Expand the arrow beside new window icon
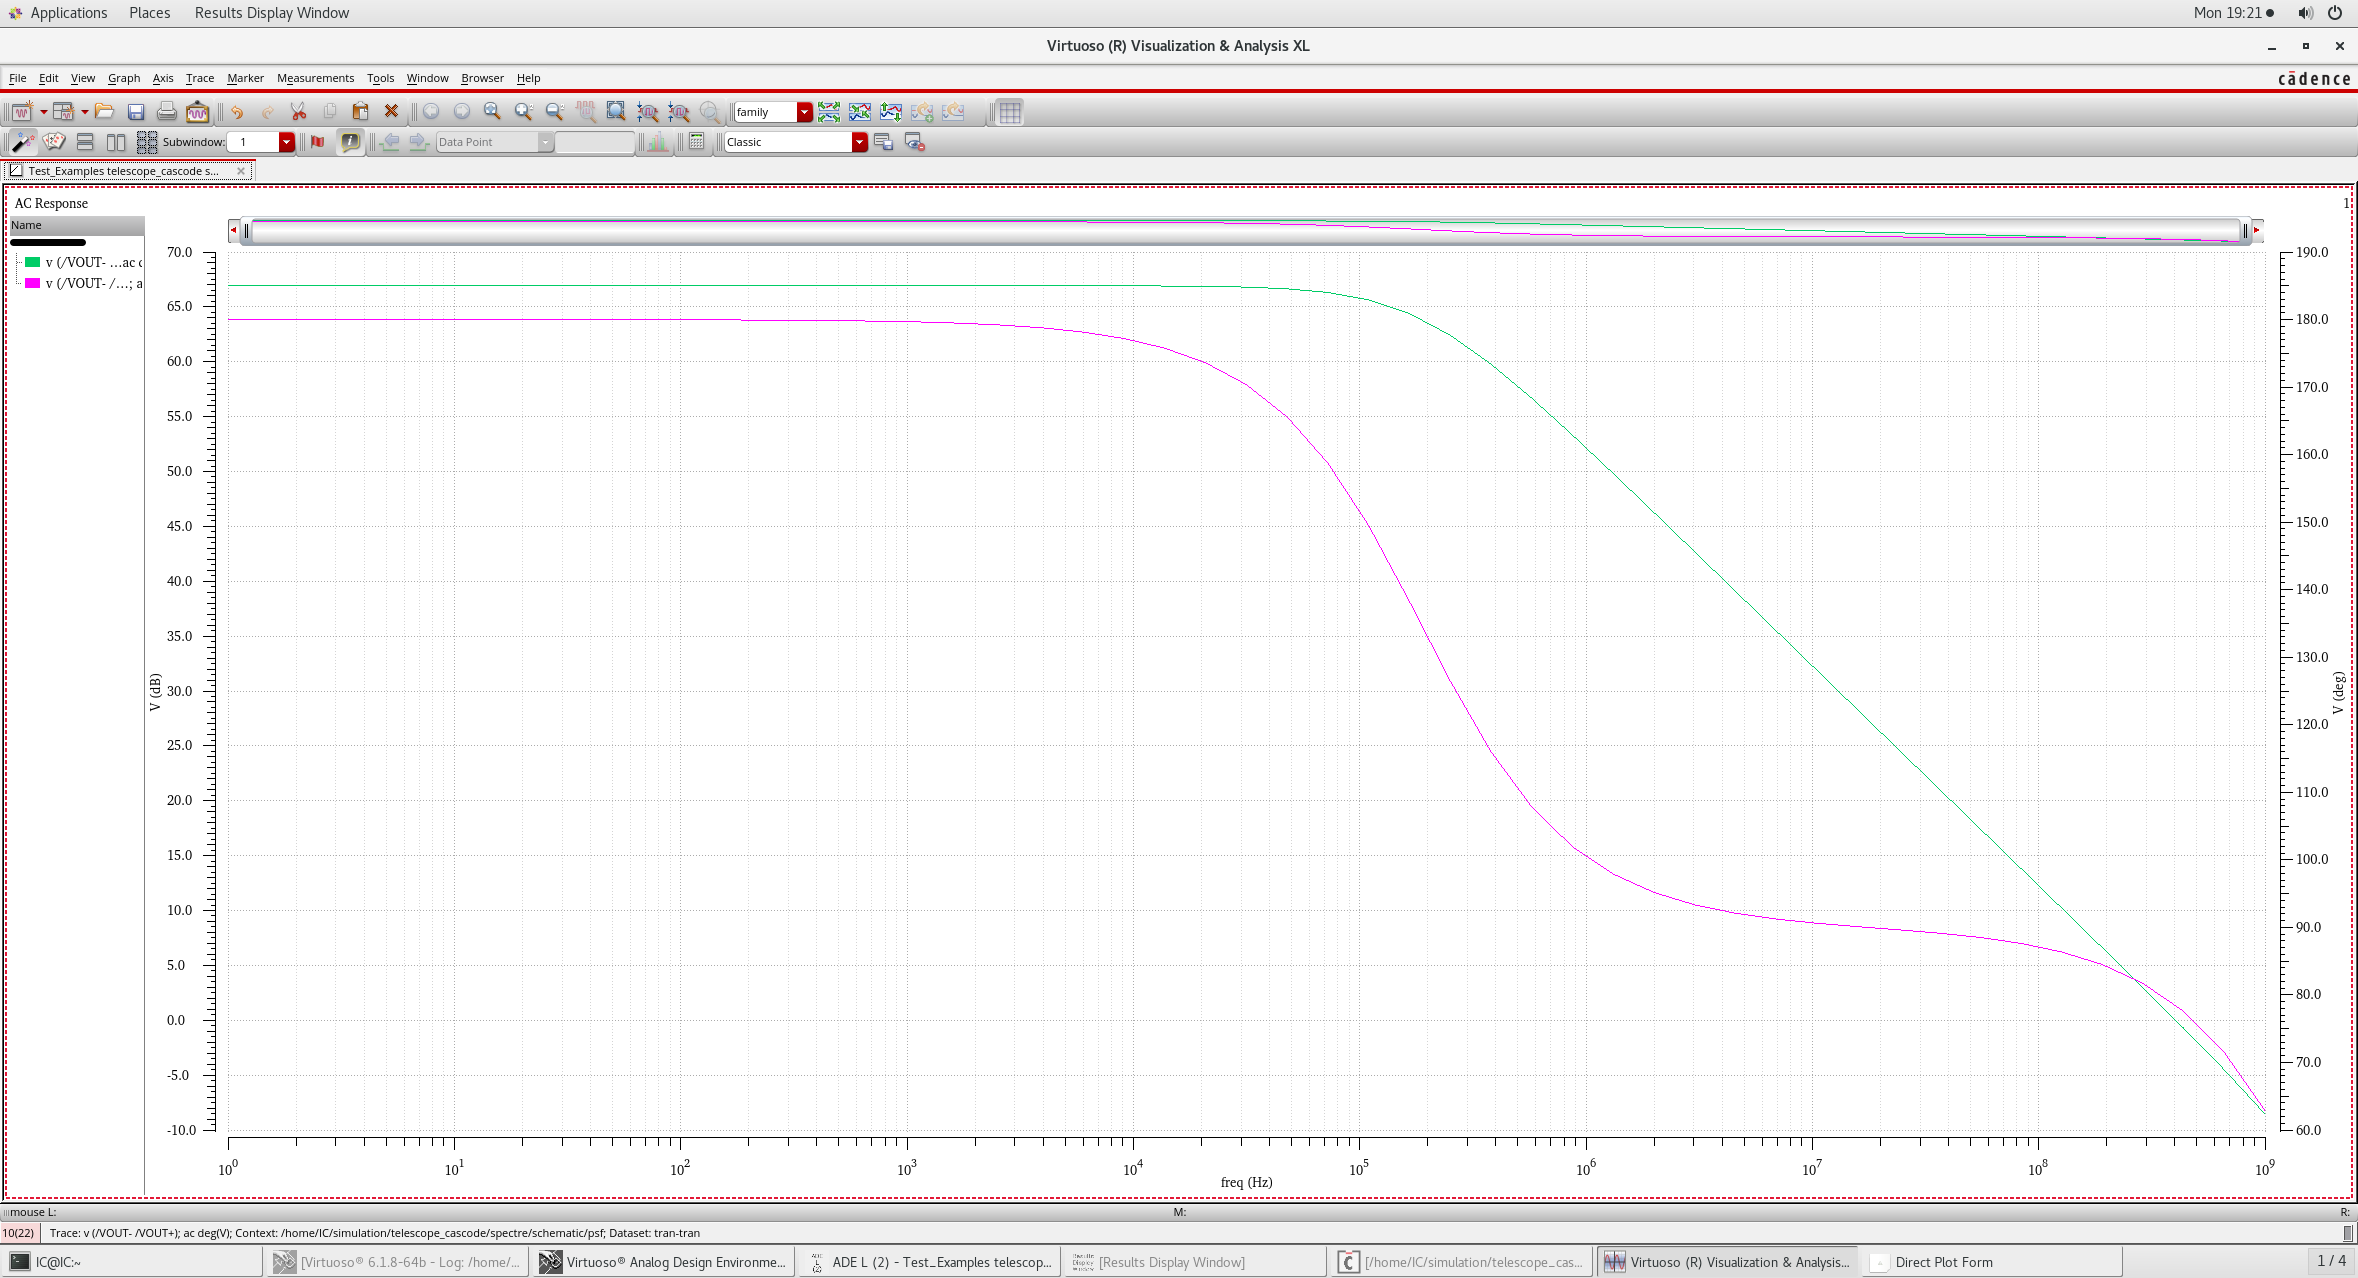 pyautogui.click(x=43, y=112)
